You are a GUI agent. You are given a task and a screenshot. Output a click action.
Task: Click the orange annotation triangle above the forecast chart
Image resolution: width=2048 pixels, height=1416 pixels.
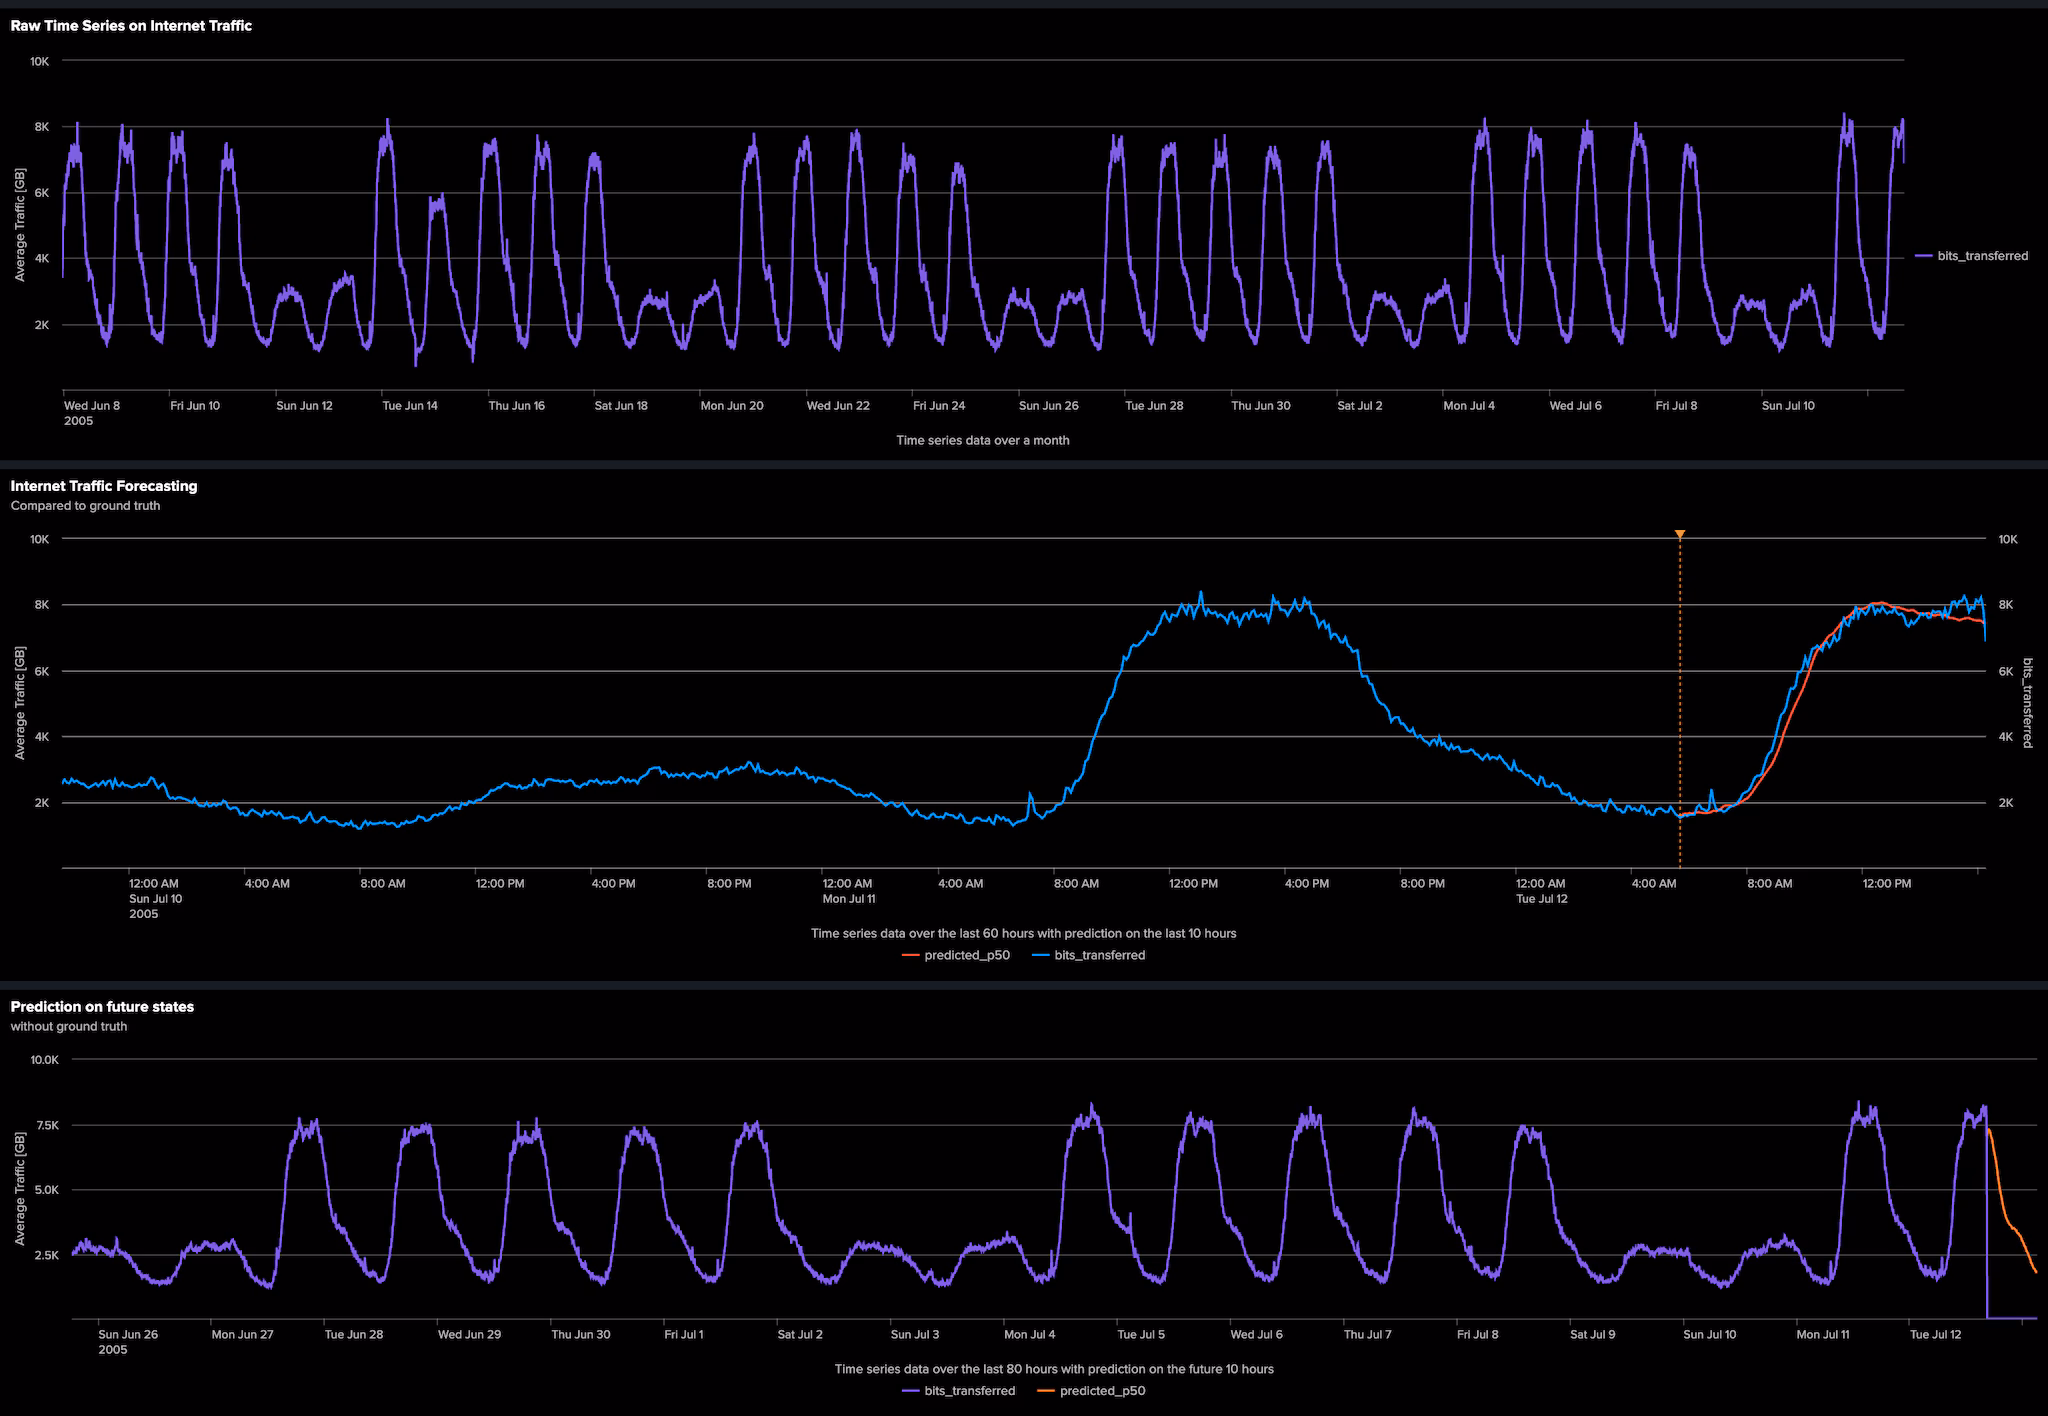click(1679, 534)
